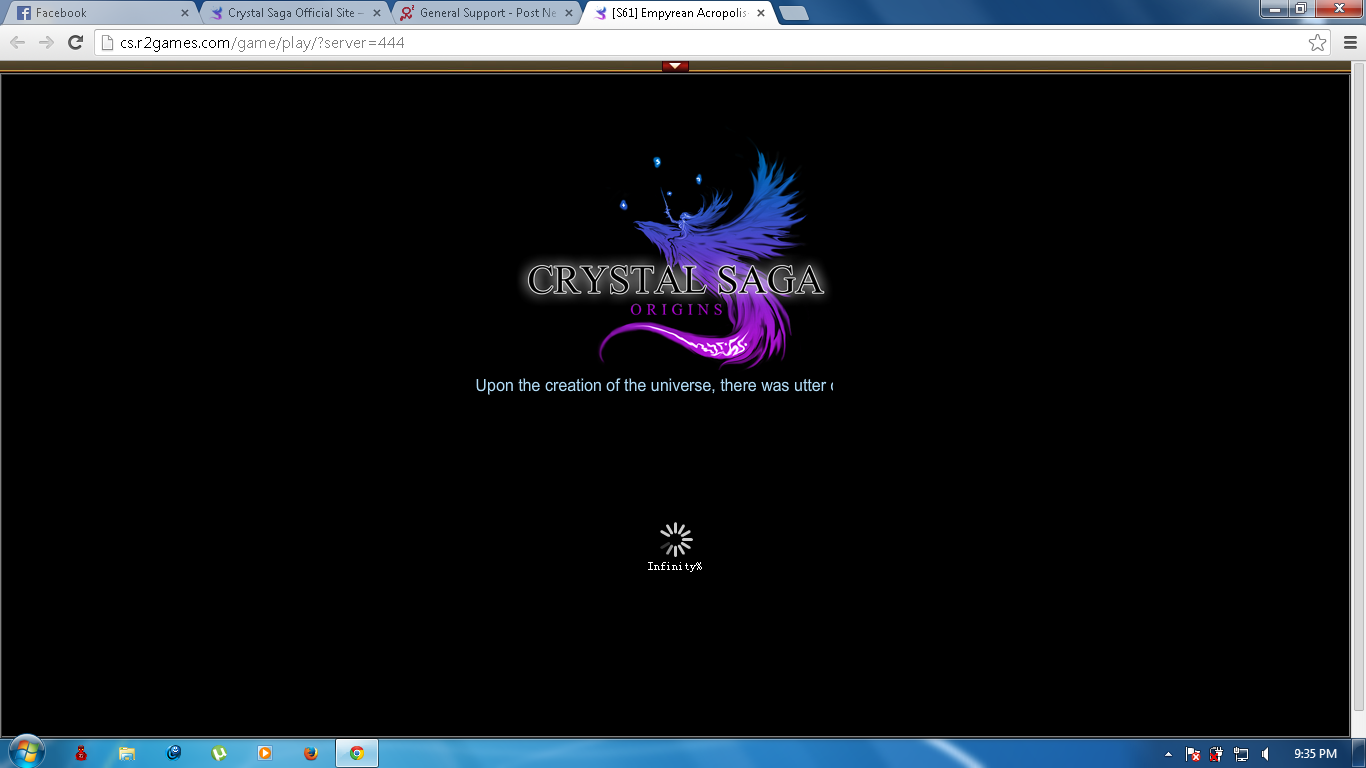
Task: Show hidden system tray icons
Action: click(1168, 754)
